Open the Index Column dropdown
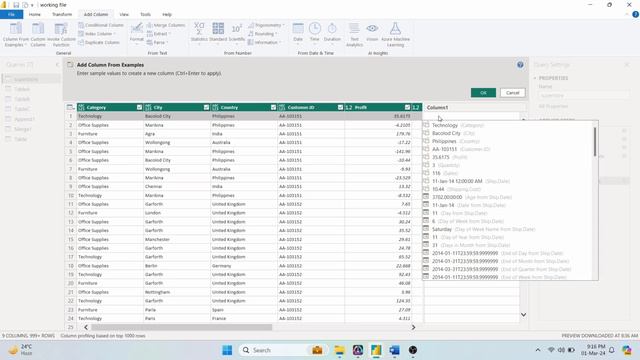The height and width of the screenshot is (360, 640). click(115, 34)
